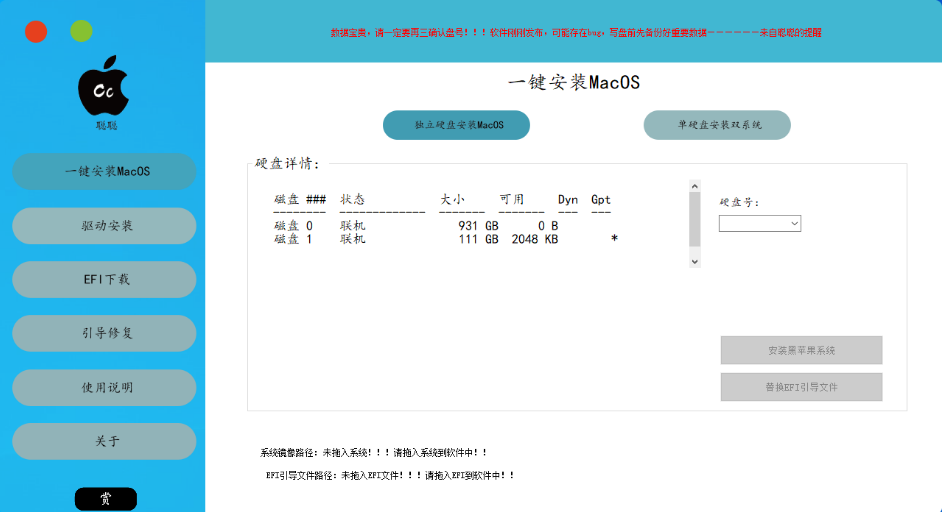Open the 硬盘号 dropdown
This screenshot has width=942, height=512.
[x=760, y=224]
